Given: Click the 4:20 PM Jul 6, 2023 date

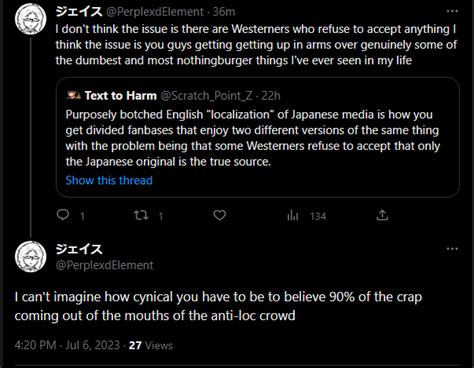Looking at the screenshot, I should coord(67,345).
